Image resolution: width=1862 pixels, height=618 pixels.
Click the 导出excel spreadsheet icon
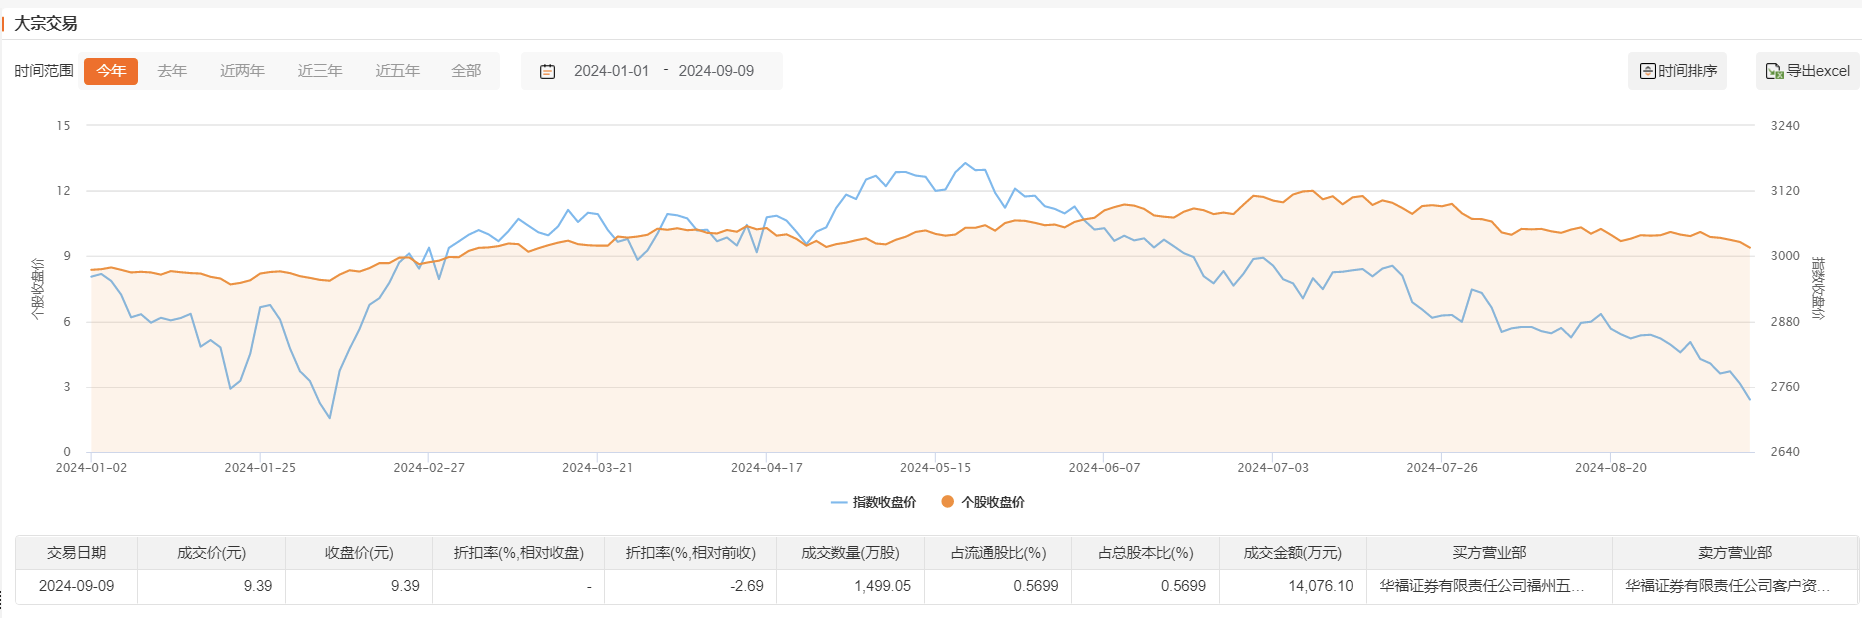[1774, 71]
